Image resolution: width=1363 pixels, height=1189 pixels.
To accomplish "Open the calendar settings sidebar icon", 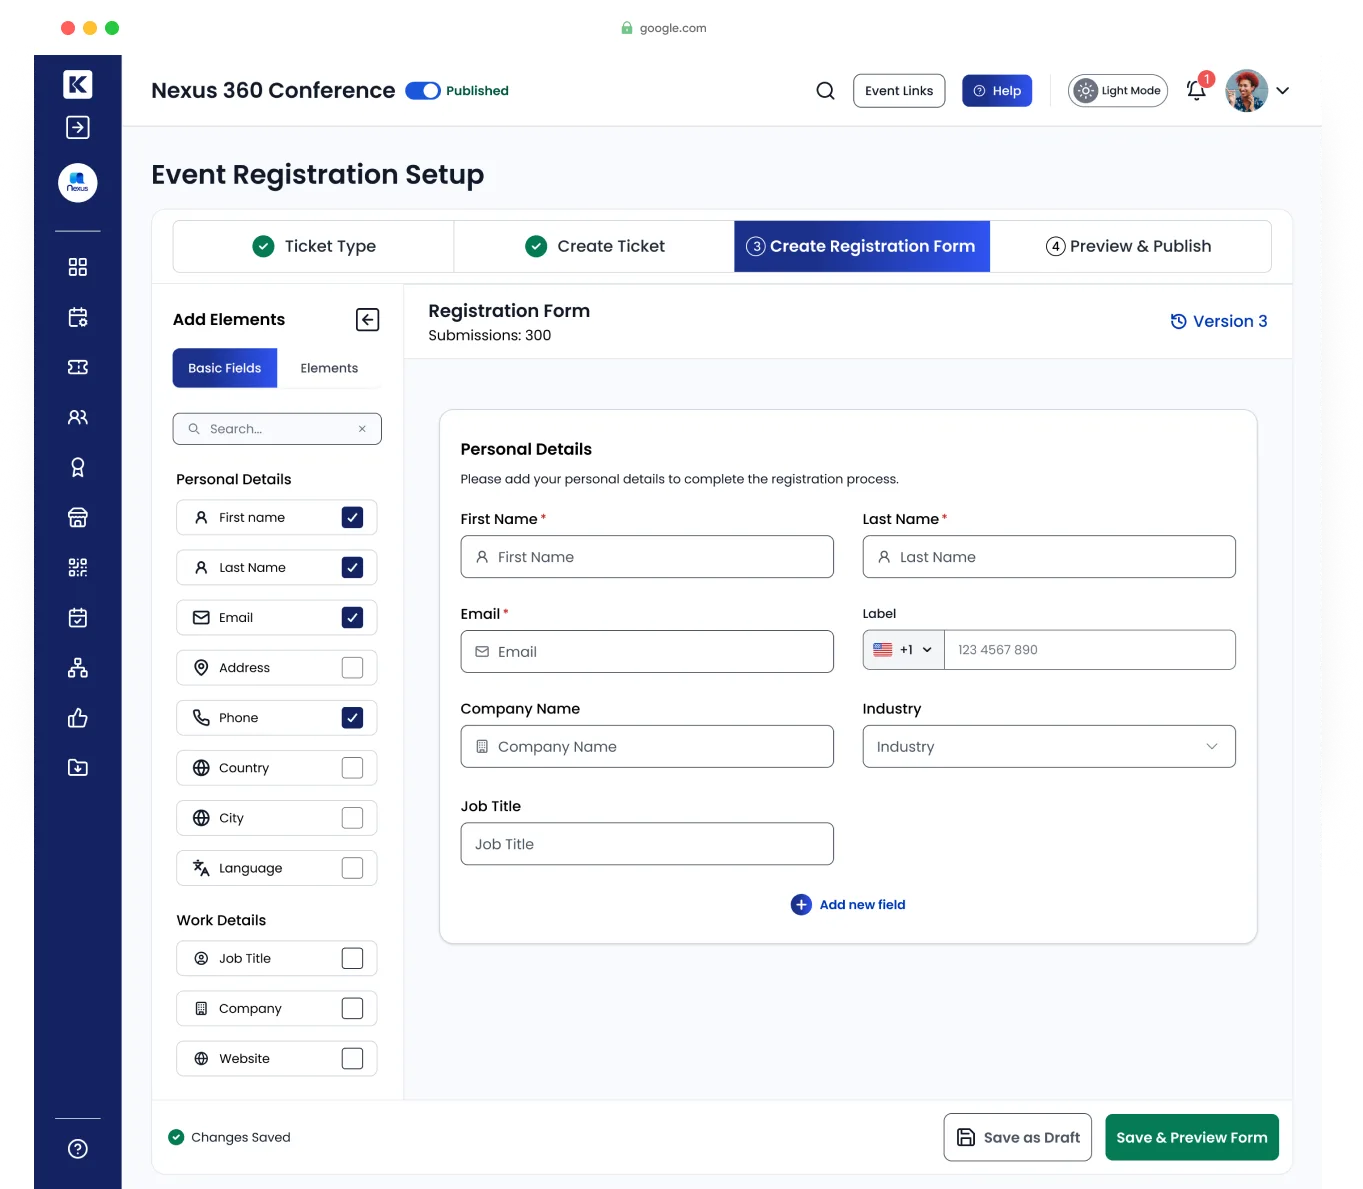I will tap(78, 317).
